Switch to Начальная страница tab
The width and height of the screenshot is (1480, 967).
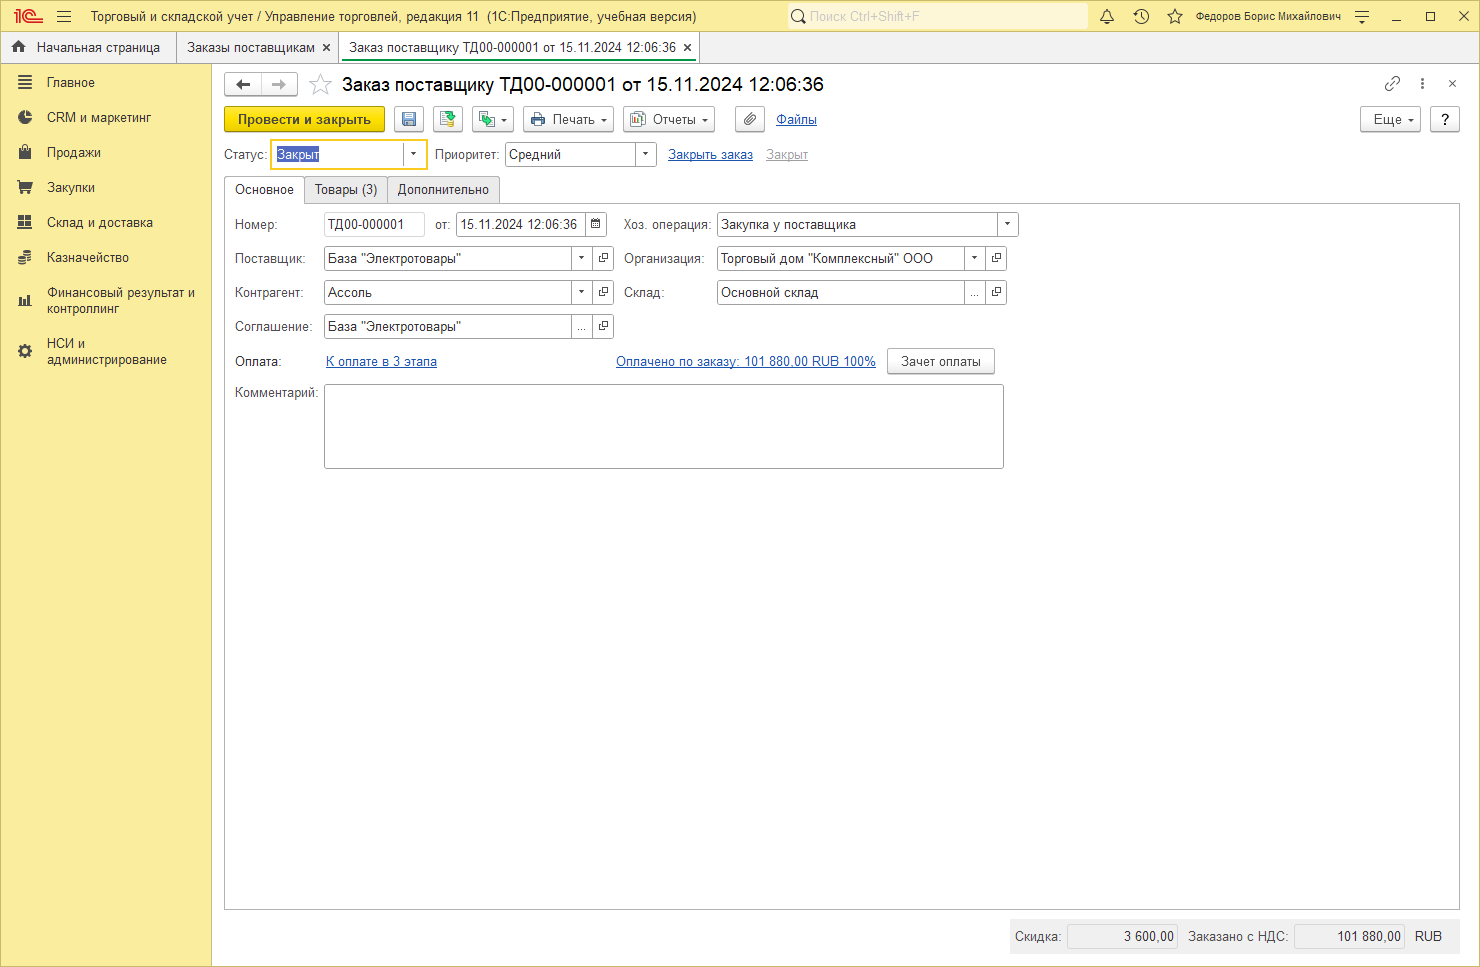point(87,48)
